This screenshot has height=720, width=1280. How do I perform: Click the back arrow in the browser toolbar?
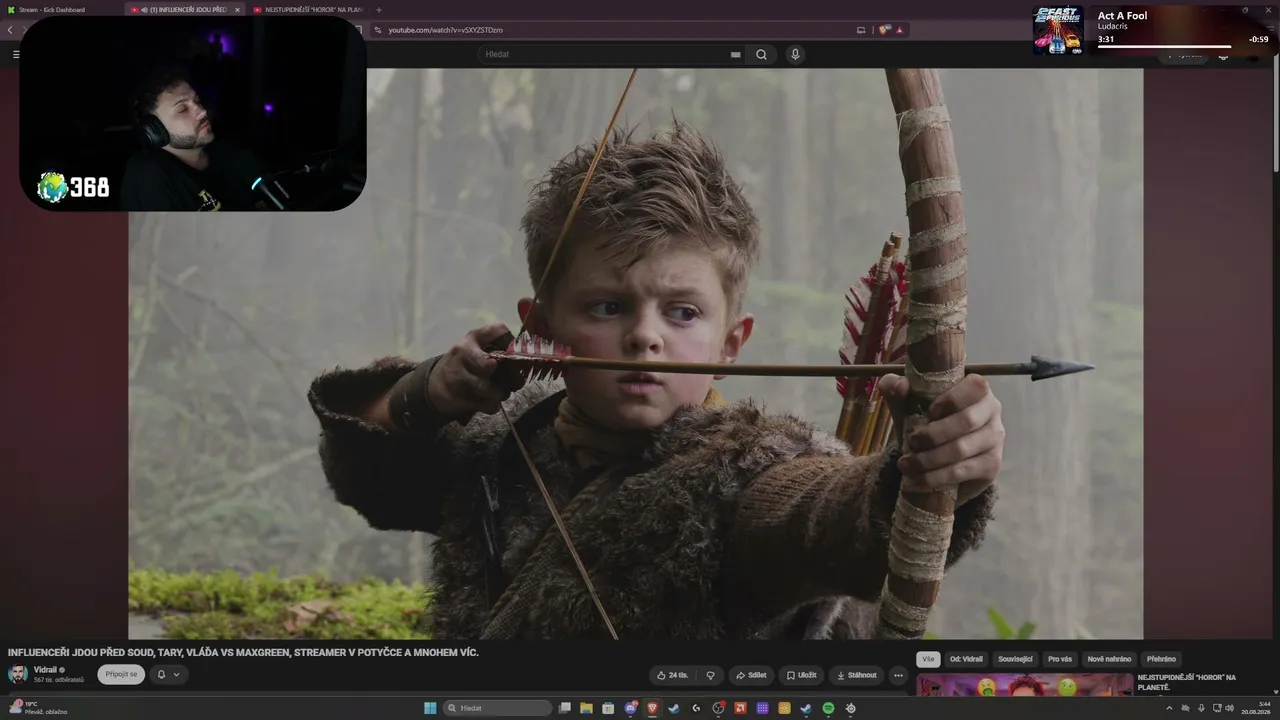(x=10, y=30)
